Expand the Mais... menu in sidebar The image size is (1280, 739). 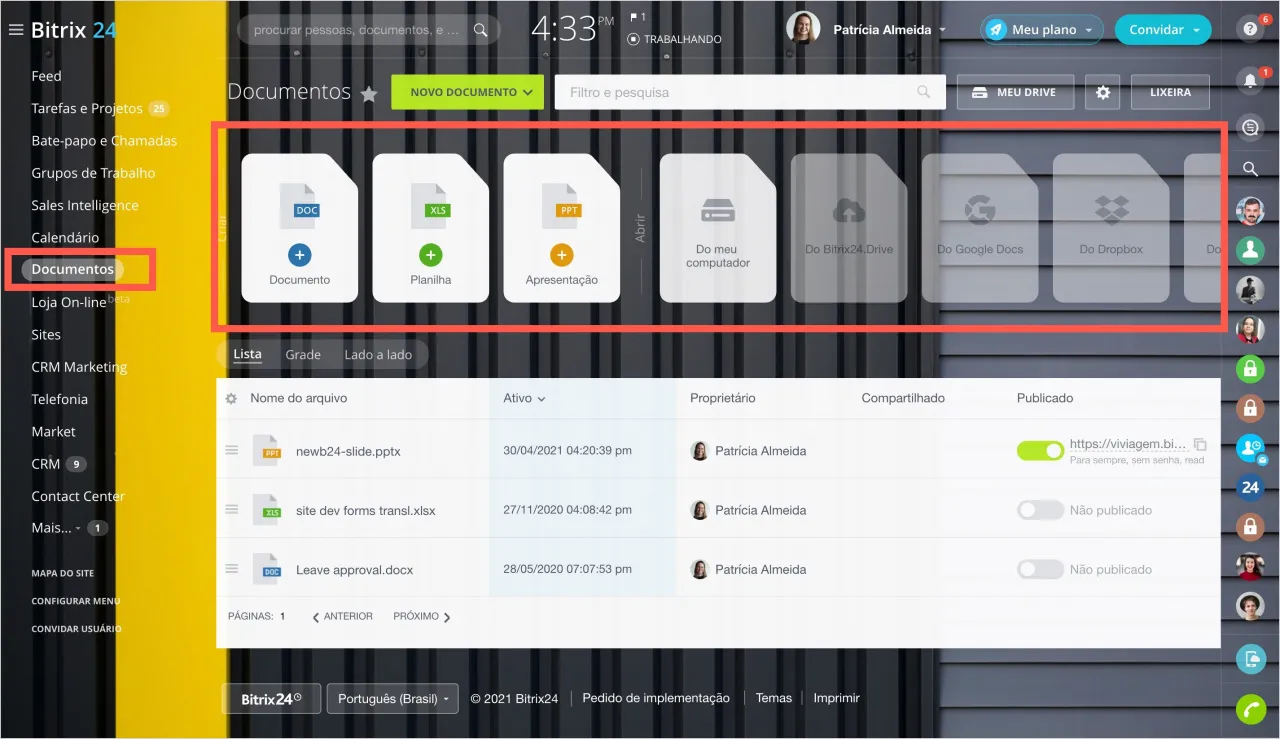tap(56, 528)
